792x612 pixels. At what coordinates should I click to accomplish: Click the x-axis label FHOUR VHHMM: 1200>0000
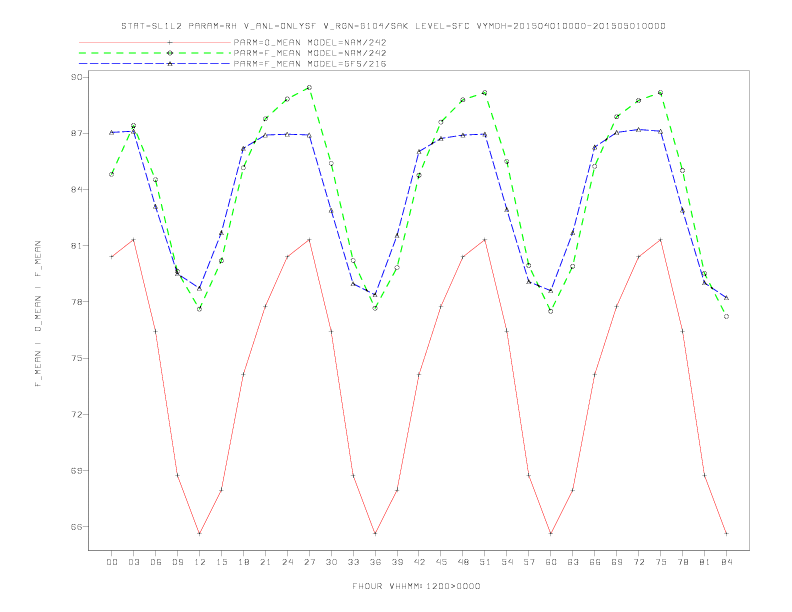pyautogui.click(x=416, y=586)
